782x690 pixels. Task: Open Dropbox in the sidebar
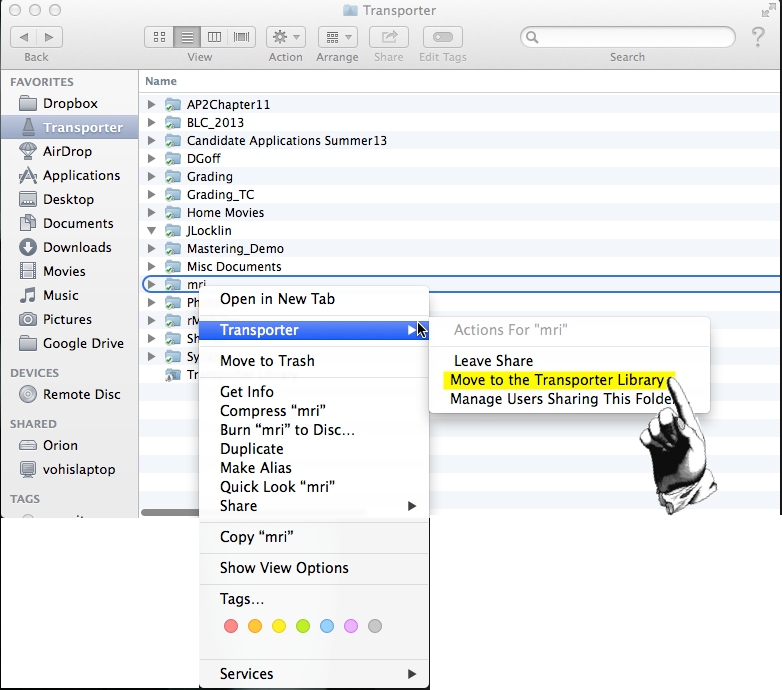(x=70, y=103)
